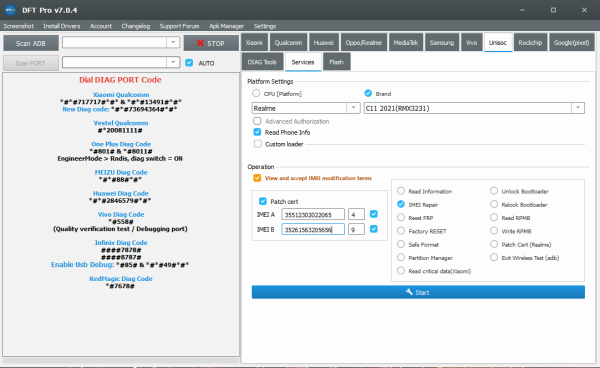Select Factory RESET operation
Screen dimensions: 600x368
401,231
